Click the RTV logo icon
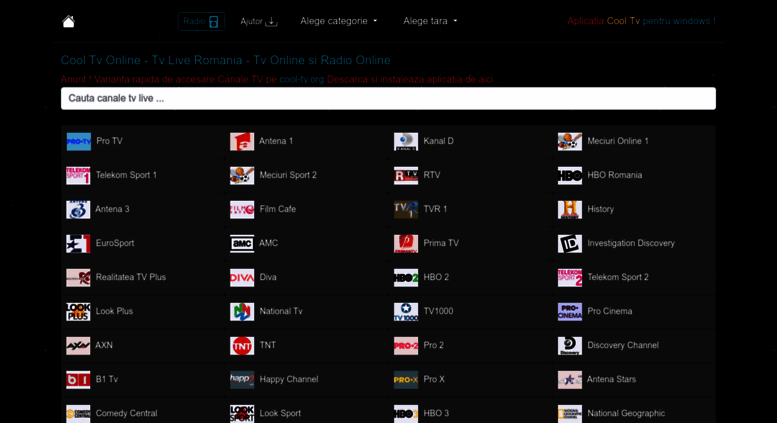 [406, 175]
